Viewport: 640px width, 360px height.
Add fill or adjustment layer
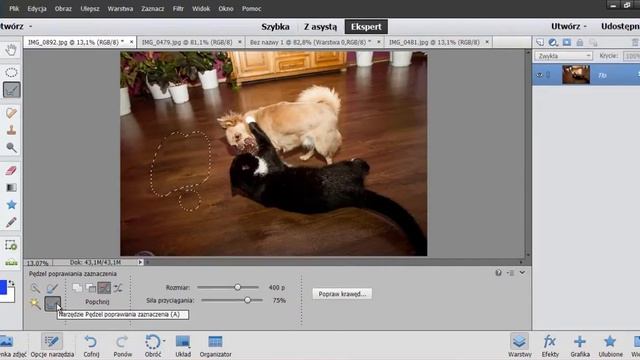point(553,42)
